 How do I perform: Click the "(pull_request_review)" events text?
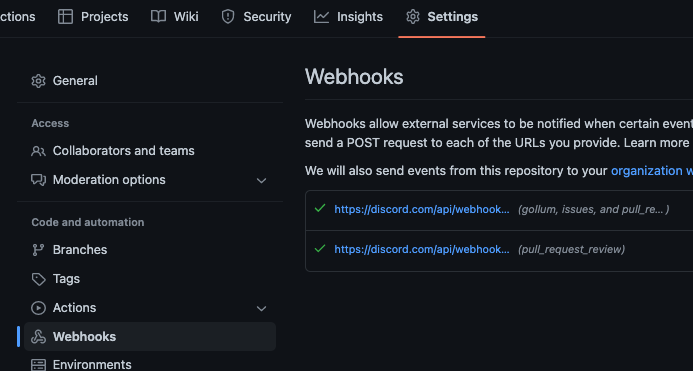[x=571, y=249]
